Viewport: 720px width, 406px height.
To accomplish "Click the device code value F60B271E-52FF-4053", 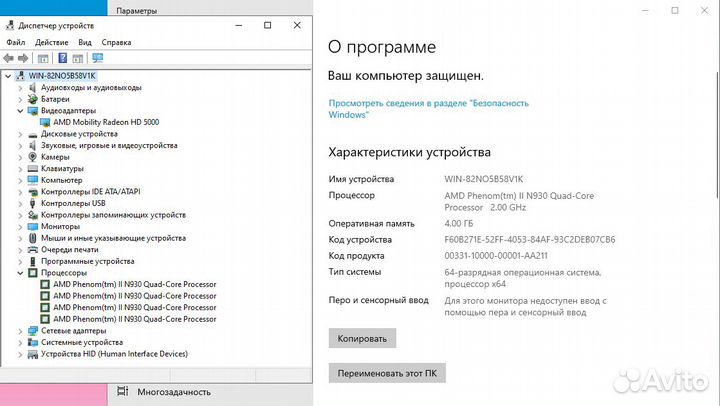I will pos(529,239).
